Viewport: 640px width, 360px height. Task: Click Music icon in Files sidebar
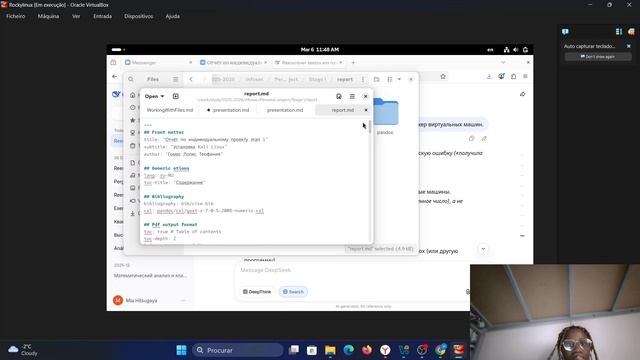coord(133,175)
